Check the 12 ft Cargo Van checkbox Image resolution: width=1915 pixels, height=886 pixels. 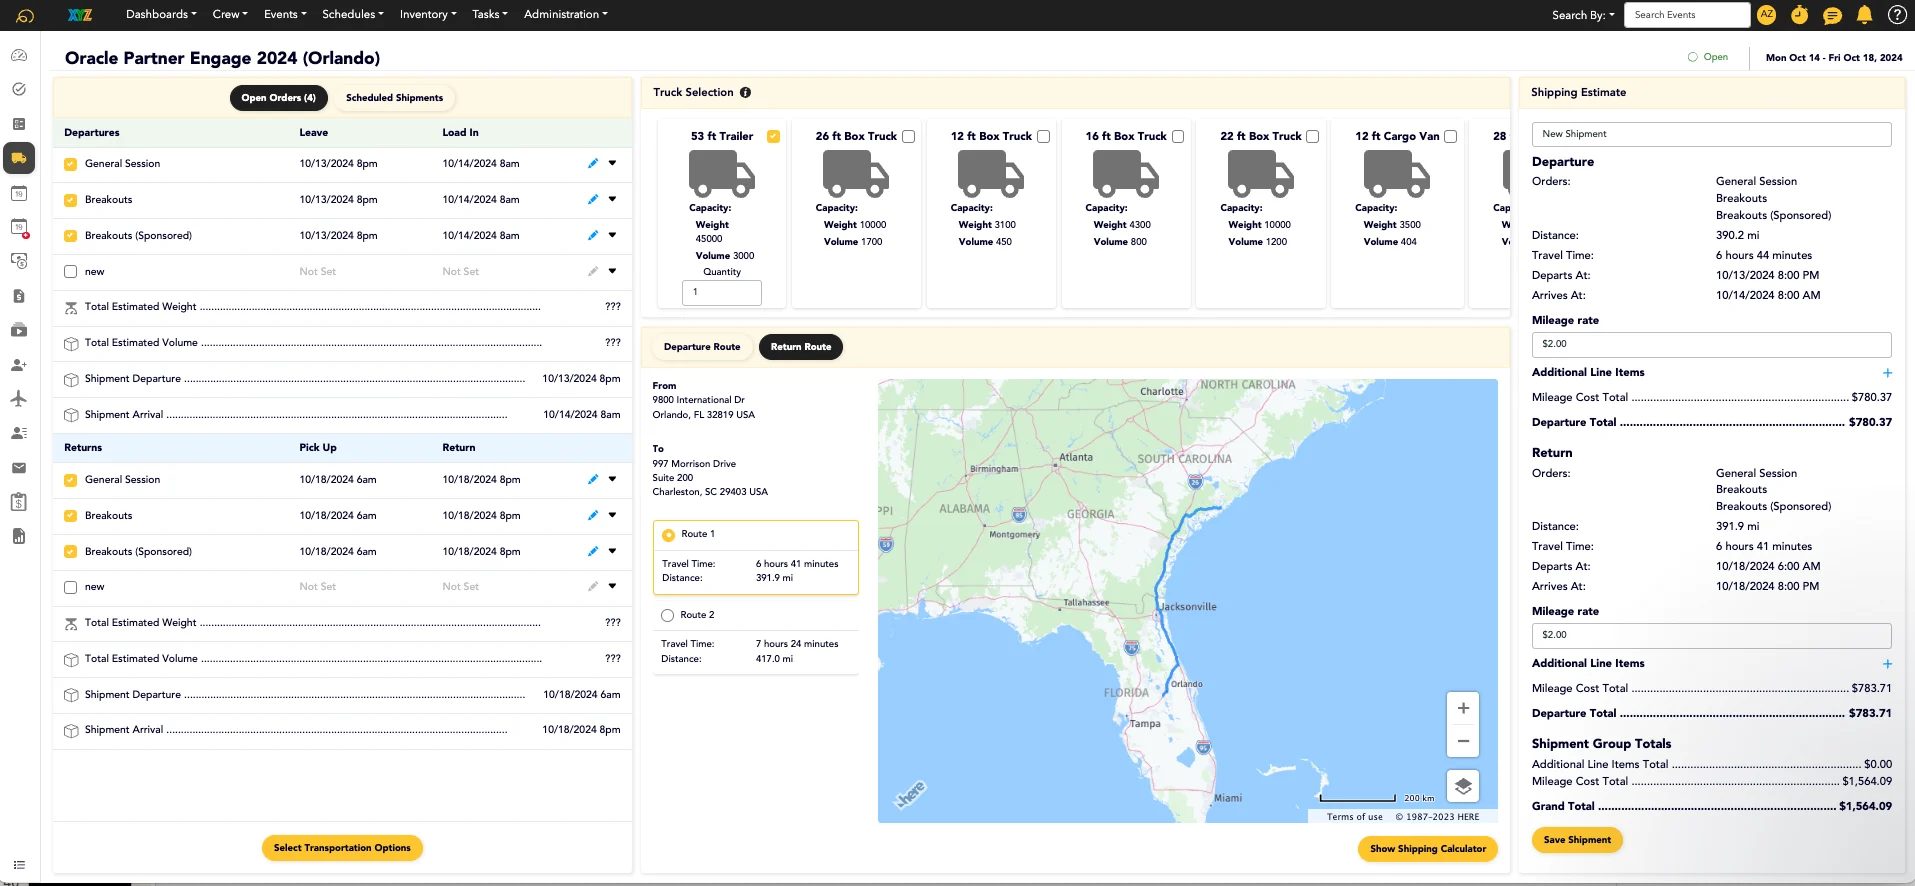[x=1450, y=136]
